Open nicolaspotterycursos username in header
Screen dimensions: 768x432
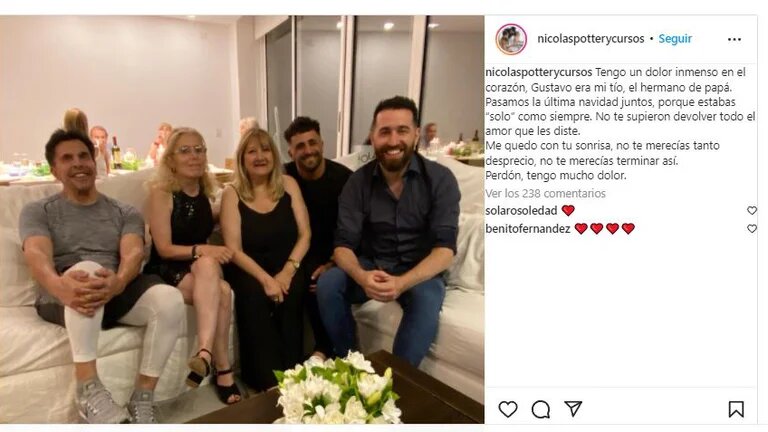pyautogui.click(x=591, y=39)
